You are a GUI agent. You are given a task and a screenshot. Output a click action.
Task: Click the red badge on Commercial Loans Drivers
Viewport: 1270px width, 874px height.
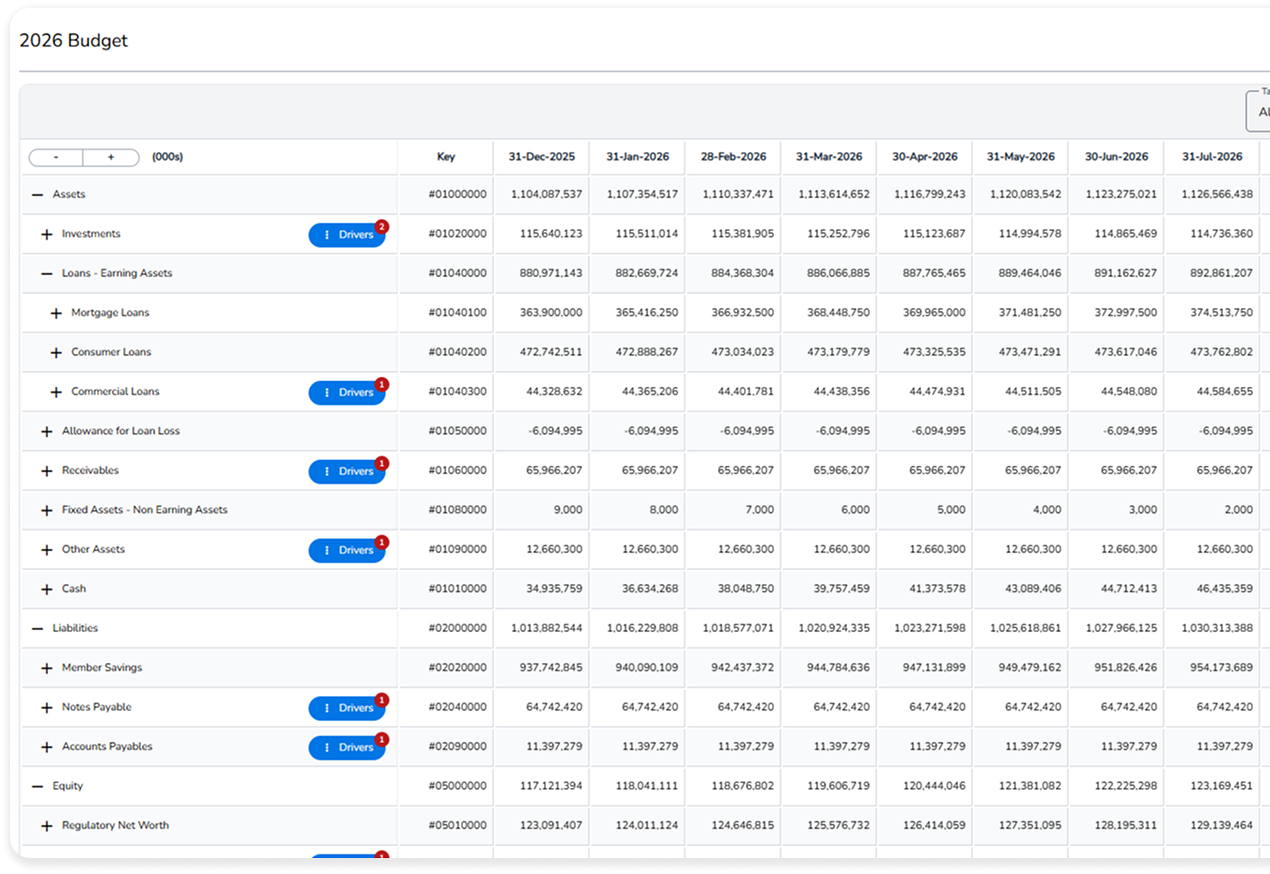tap(381, 385)
